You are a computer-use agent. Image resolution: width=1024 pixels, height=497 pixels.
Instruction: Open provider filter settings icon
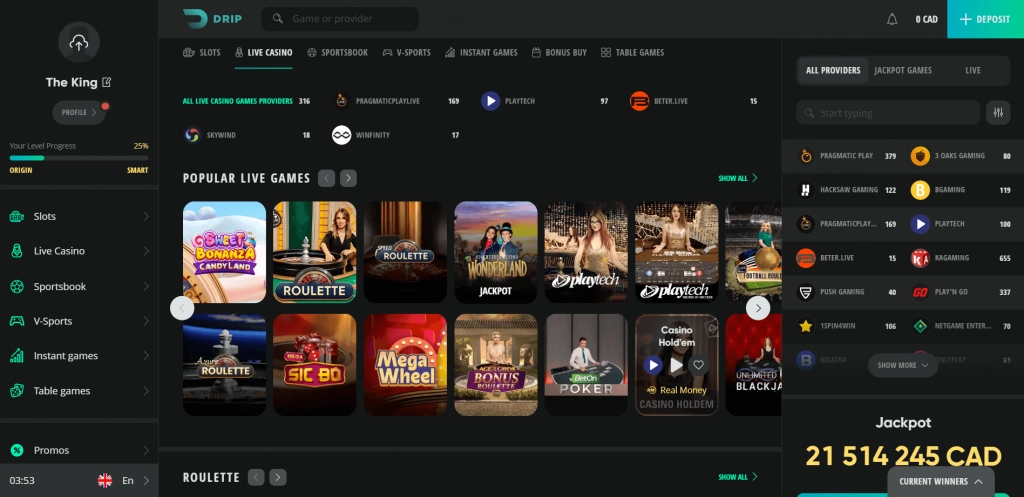click(x=998, y=113)
